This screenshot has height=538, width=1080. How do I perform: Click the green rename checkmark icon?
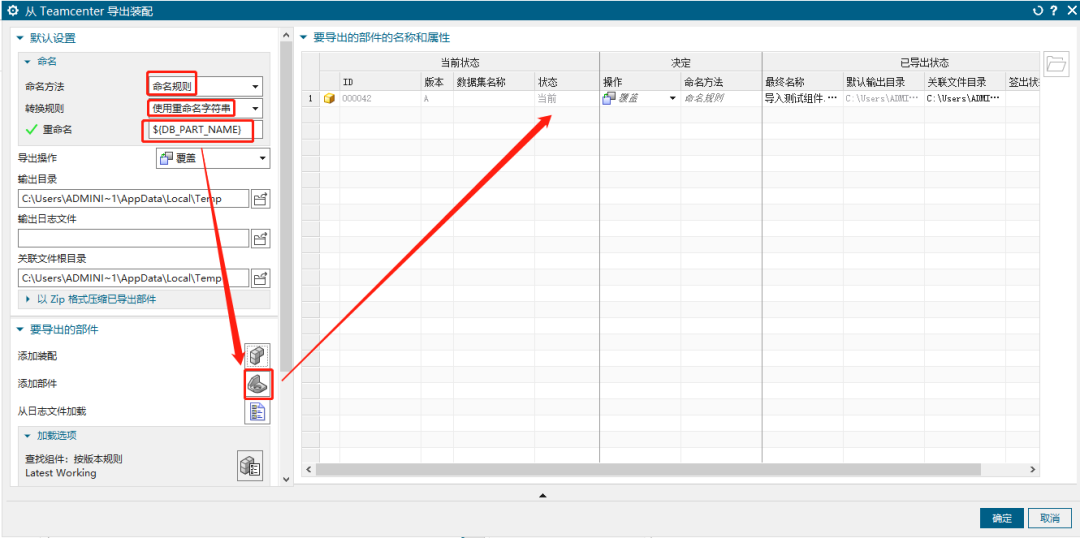(30, 130)
